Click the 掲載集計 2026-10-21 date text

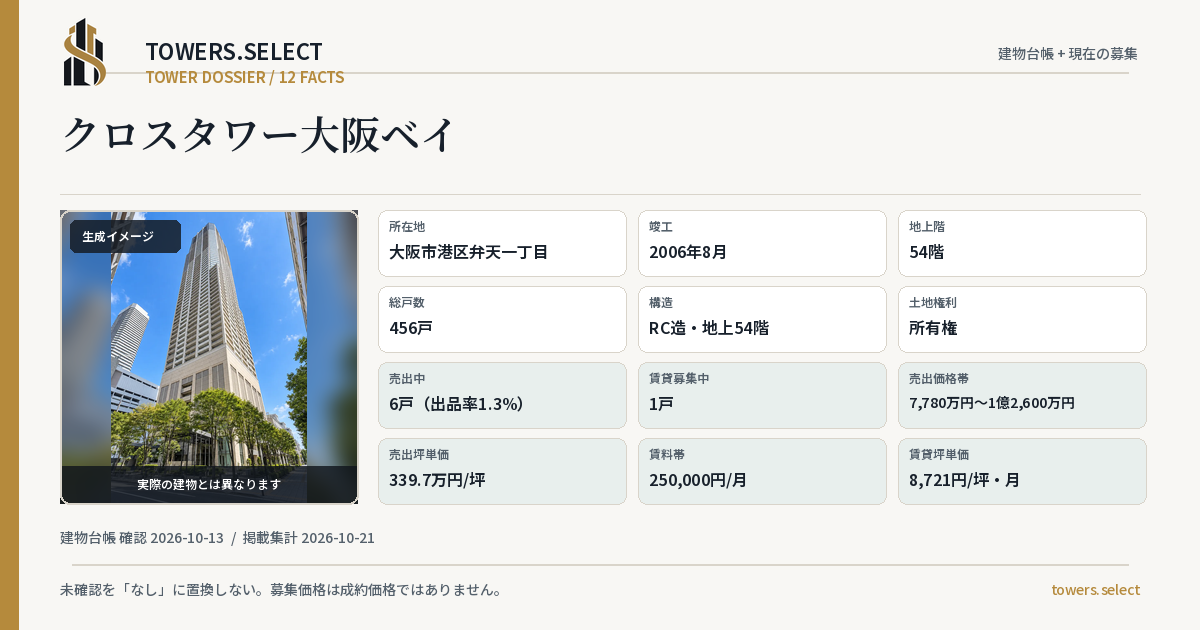pos(309,538)
